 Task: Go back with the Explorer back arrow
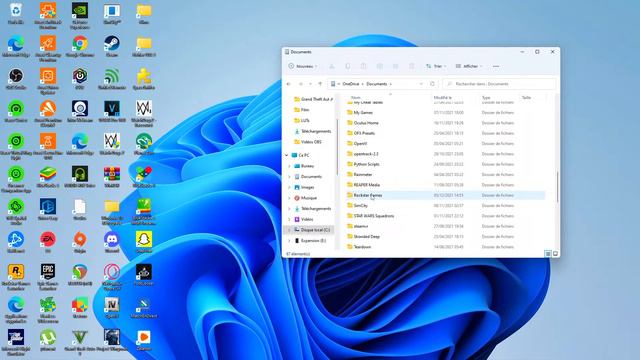[289, 84]
